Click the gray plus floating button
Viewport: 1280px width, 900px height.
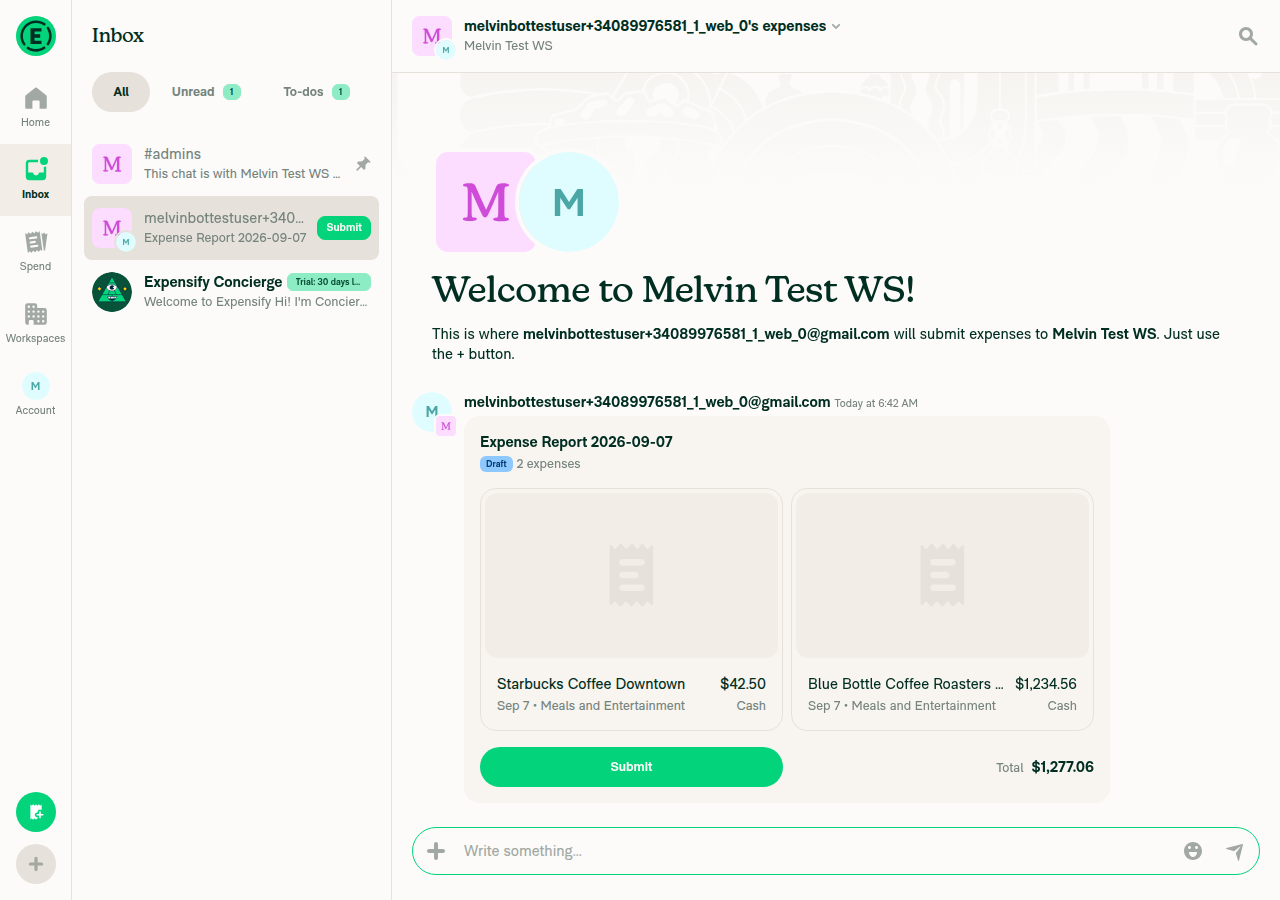[x=36, y=864]
